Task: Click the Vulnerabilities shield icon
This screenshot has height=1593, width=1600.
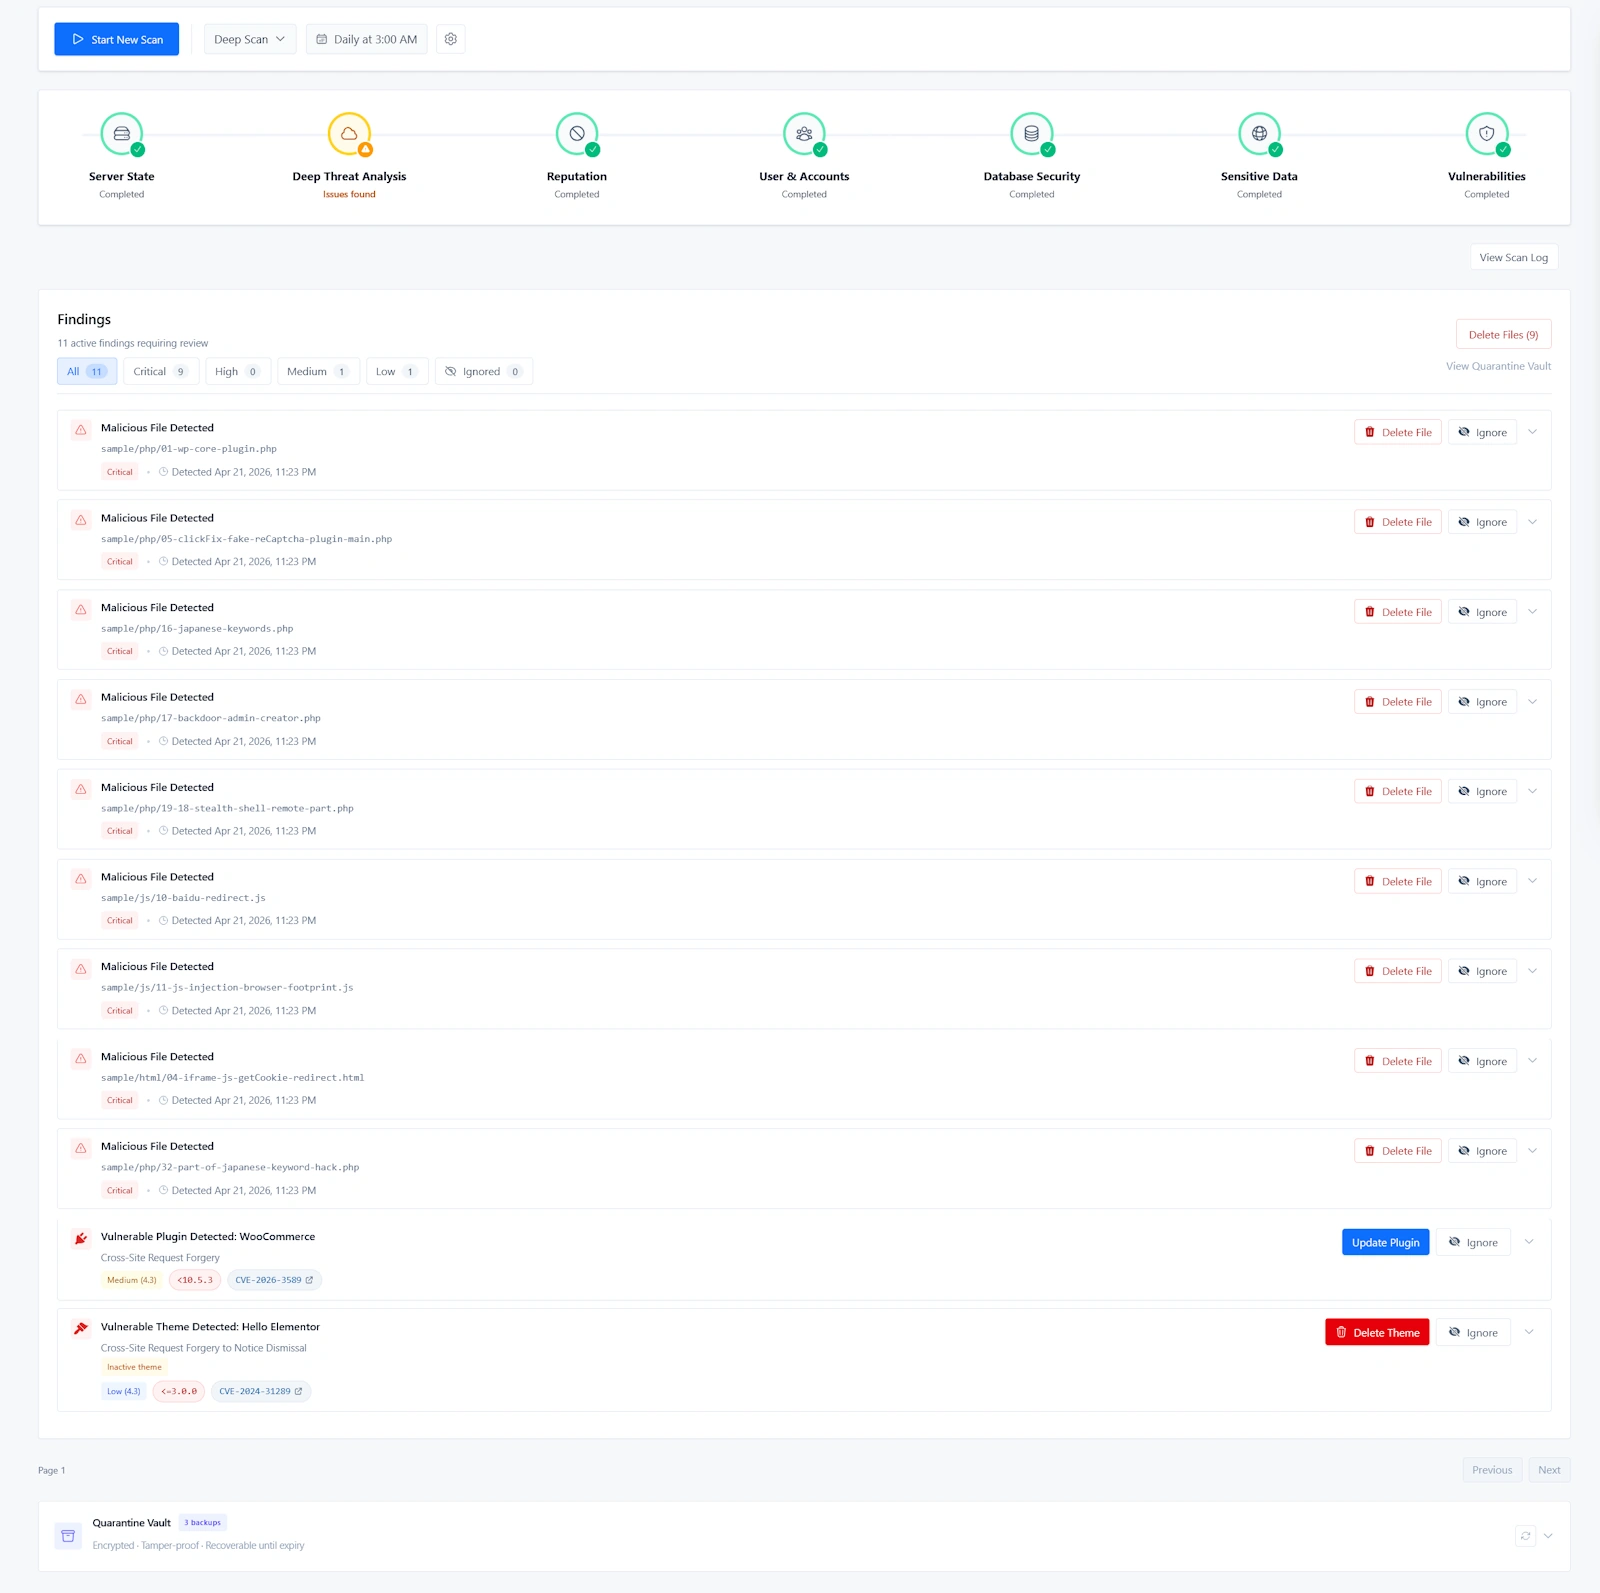Action: (x=1487, y=134)
